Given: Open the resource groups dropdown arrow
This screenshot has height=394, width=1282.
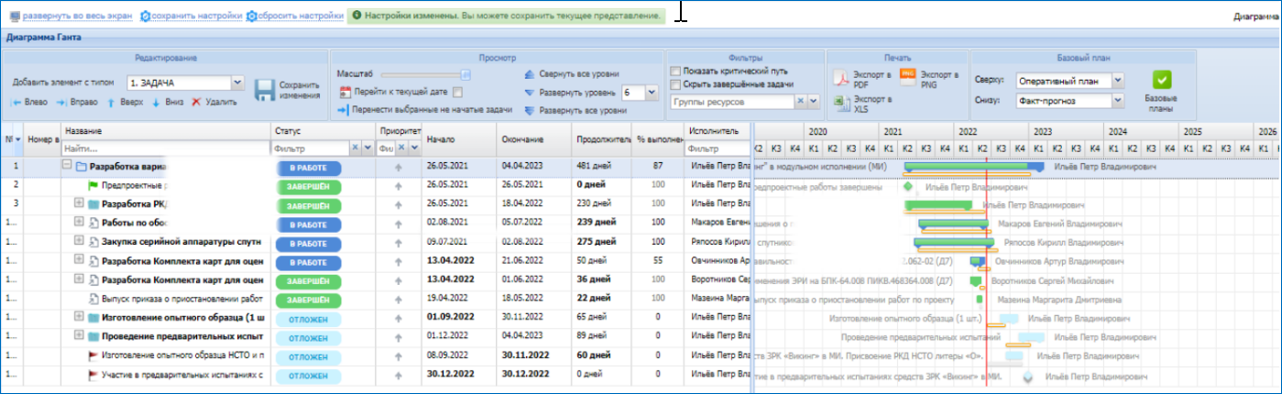Looking at the screenshot, I should pos(812,101).
